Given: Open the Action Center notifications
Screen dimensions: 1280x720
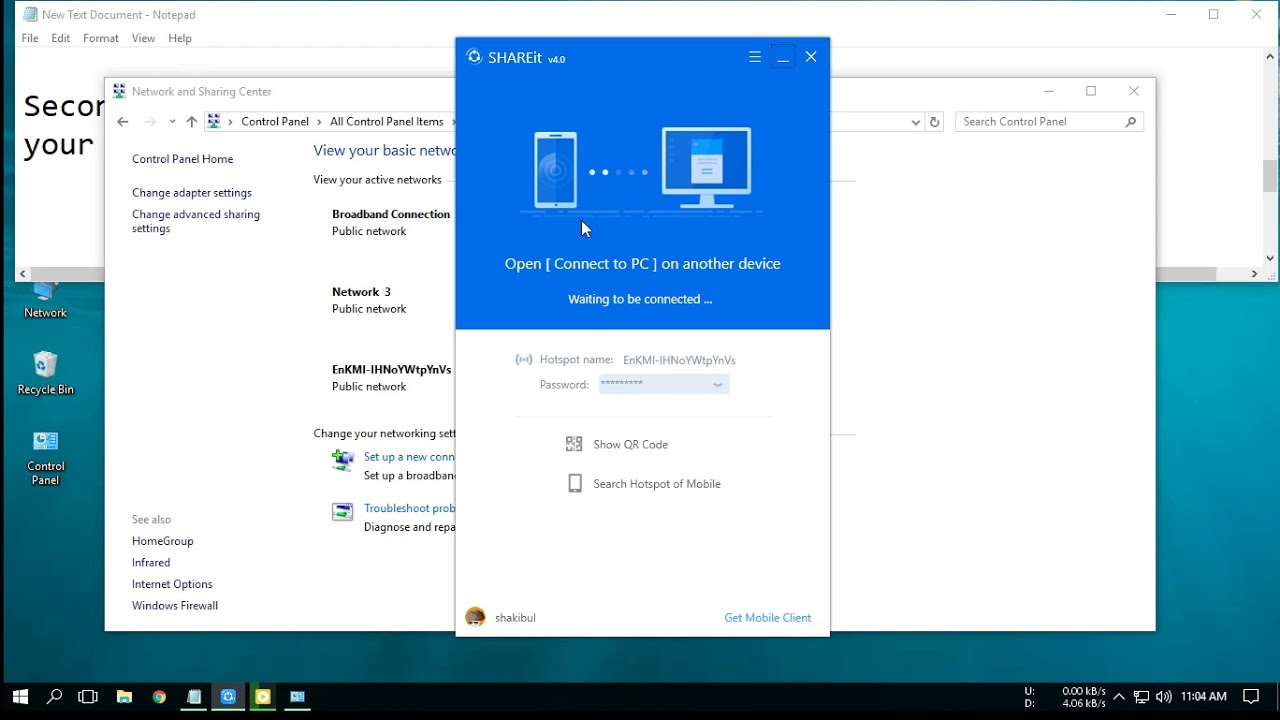Looking at the screenshot, I should tap(1250, 697).
